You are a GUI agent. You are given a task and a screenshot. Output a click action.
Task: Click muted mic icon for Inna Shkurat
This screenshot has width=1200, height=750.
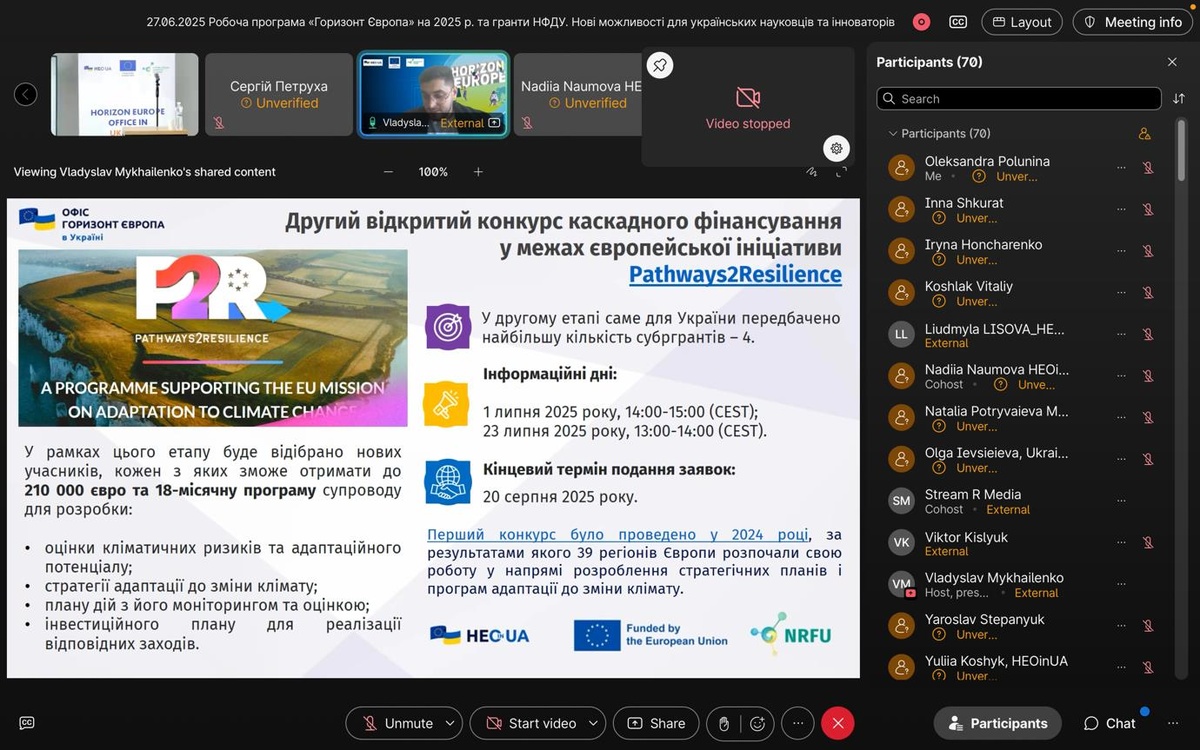click(x=1148, y=210)
